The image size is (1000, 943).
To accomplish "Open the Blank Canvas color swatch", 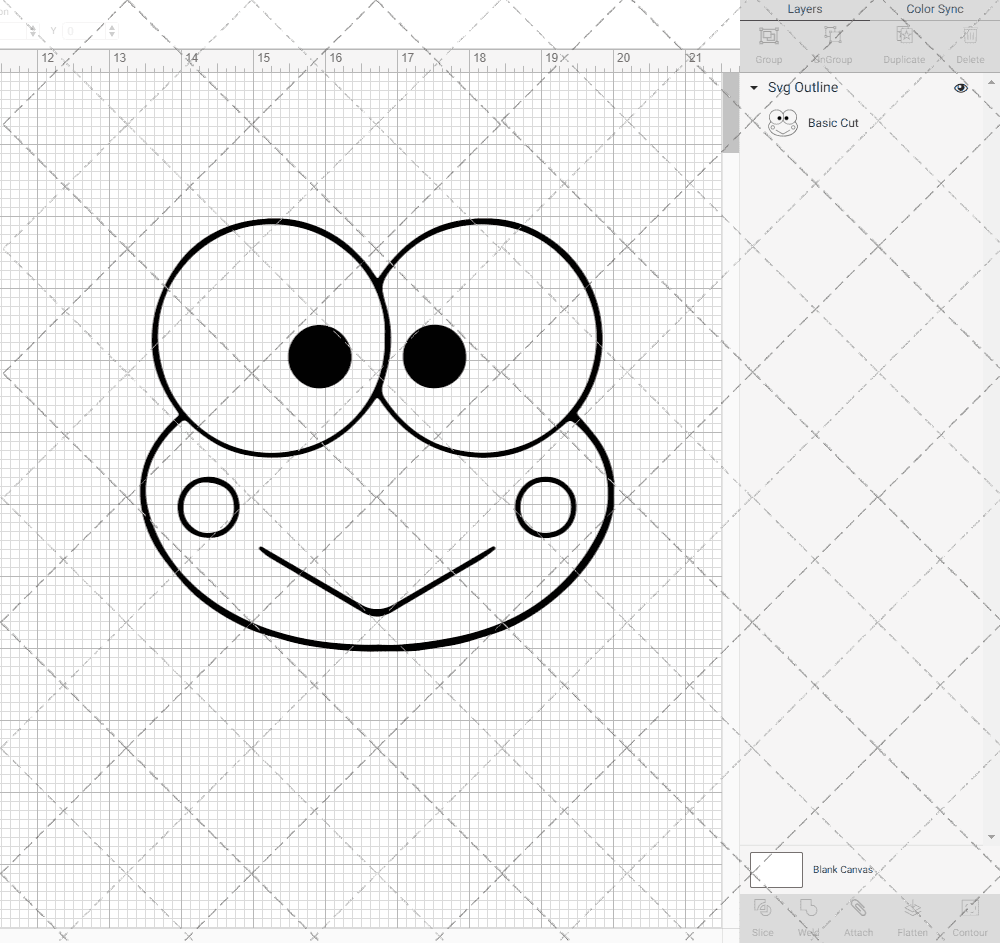I will (775, 869).
